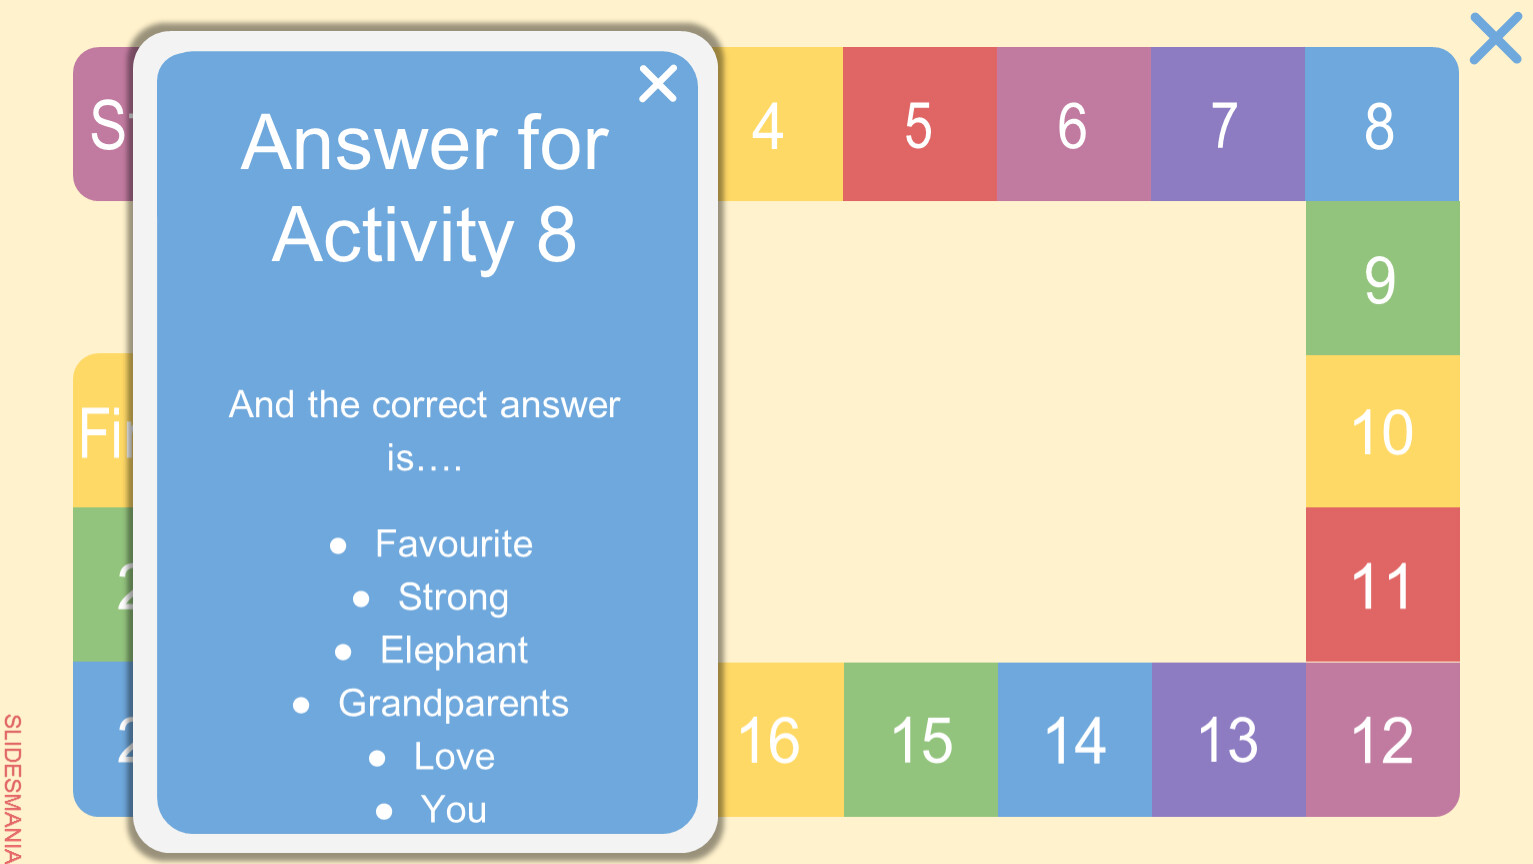Screen dimensions: 1533x864
Task: Select the purple square numbered 7
Action: click(x=1227, y=125)
